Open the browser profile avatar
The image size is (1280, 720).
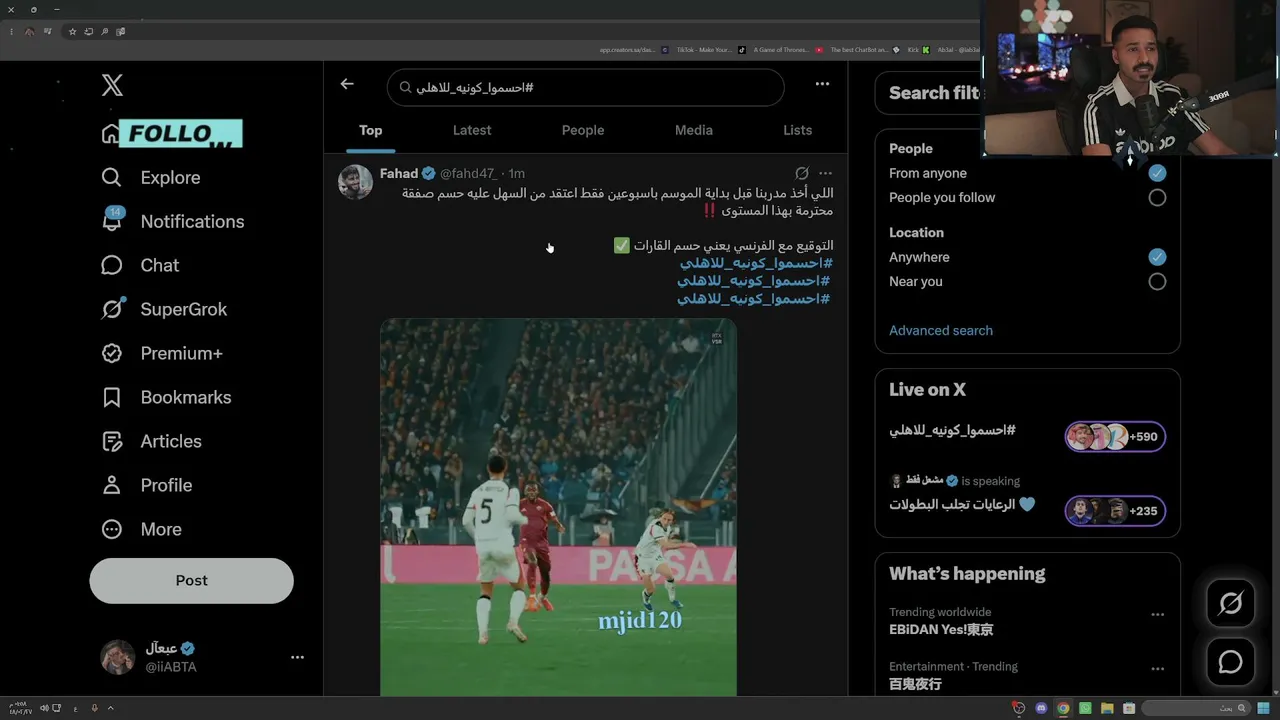(x=30, y=32)
